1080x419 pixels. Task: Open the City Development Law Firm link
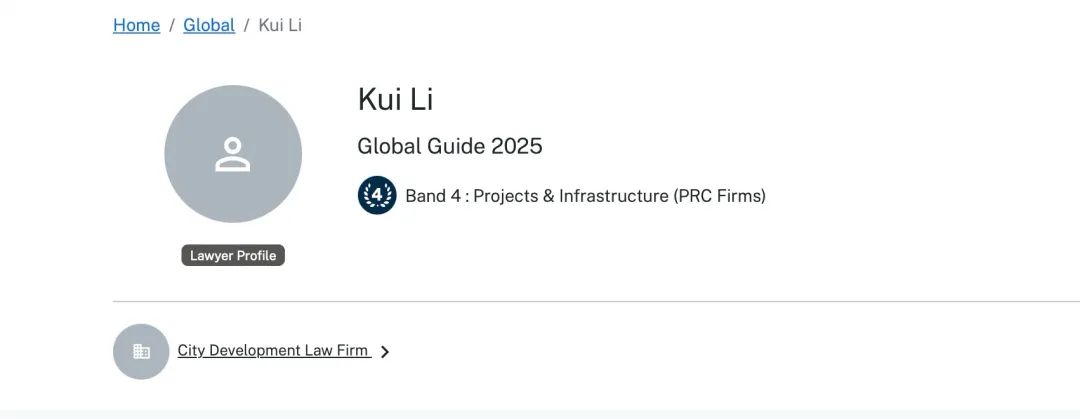(x=273, y=351)
